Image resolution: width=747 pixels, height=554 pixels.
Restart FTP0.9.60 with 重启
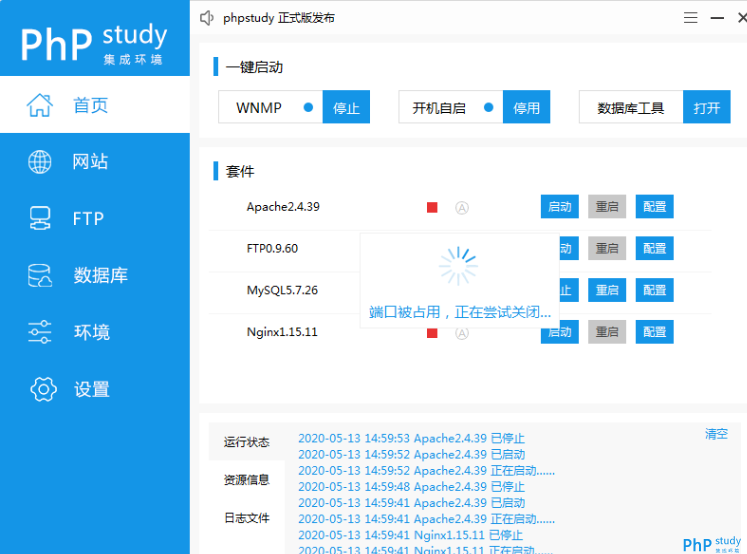[x=606, y=248]
